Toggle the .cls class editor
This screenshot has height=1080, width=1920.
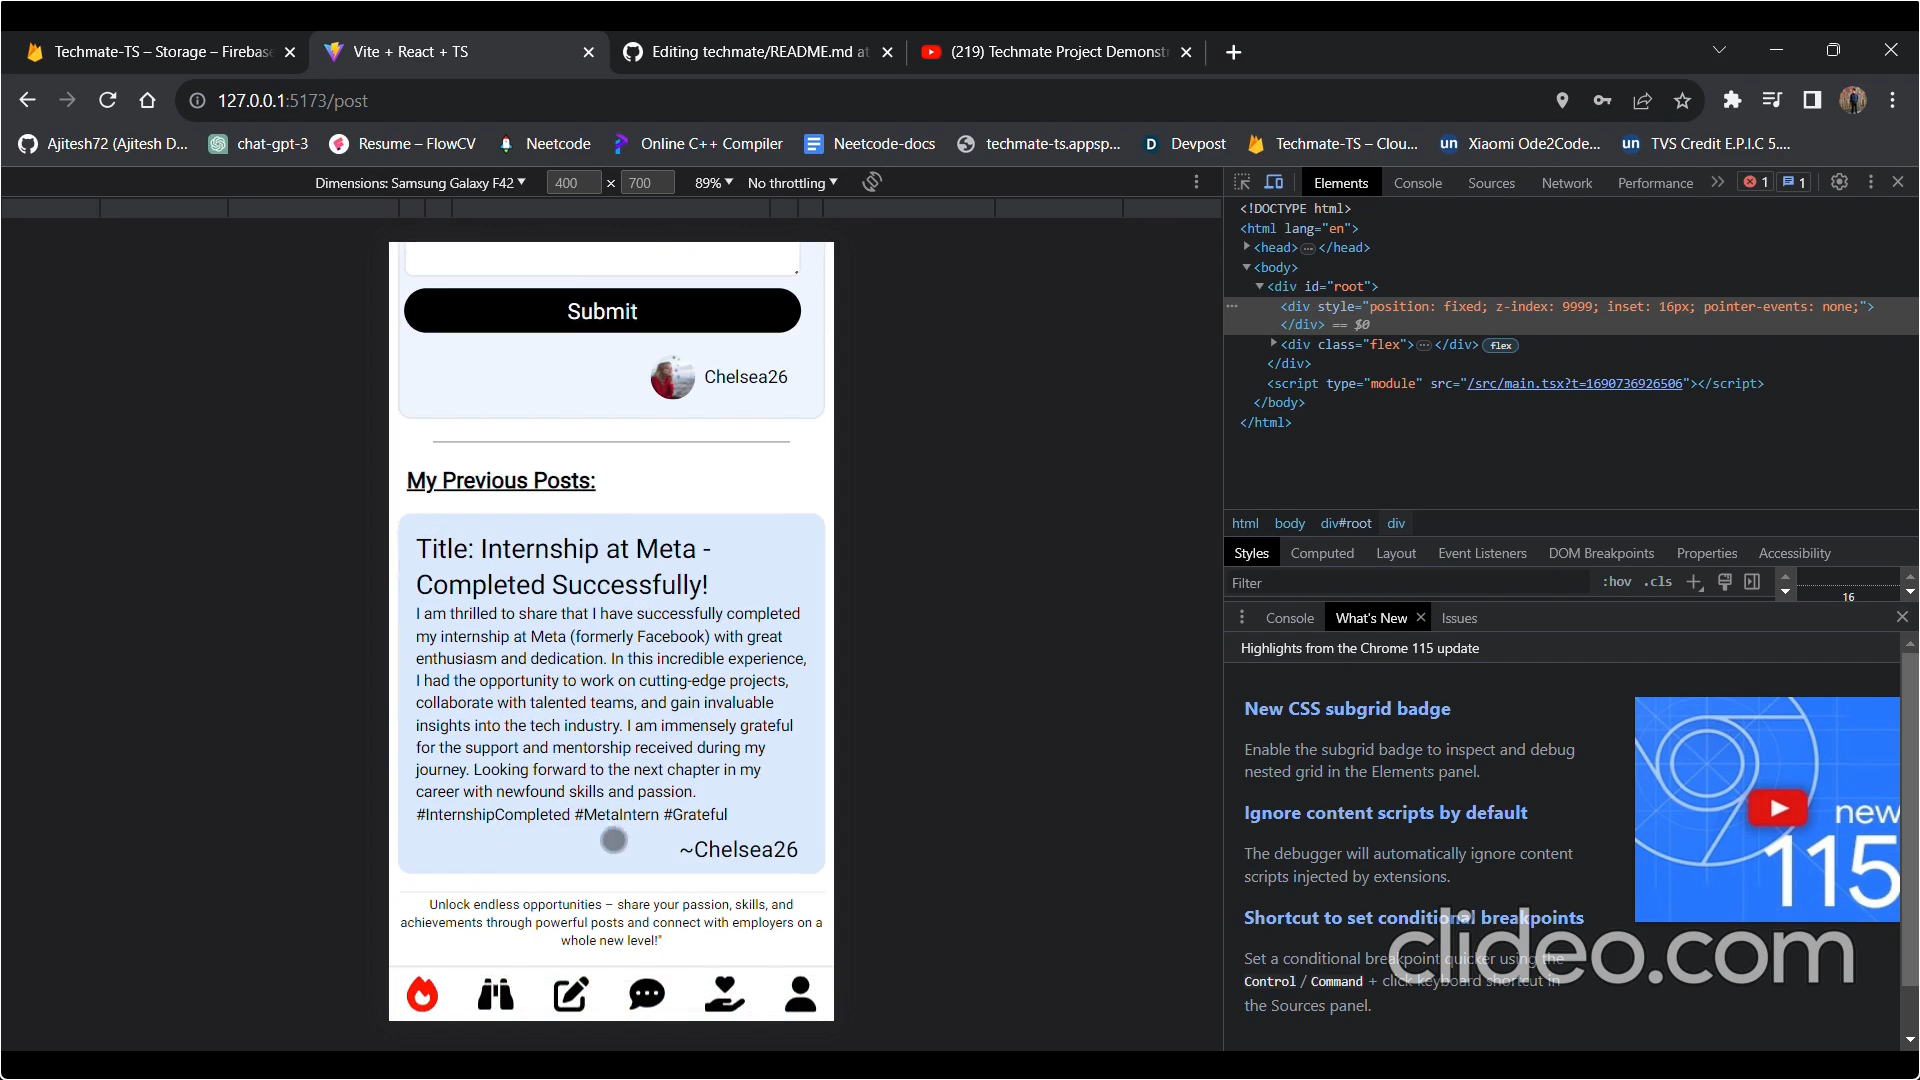(x=1658, y=582)
